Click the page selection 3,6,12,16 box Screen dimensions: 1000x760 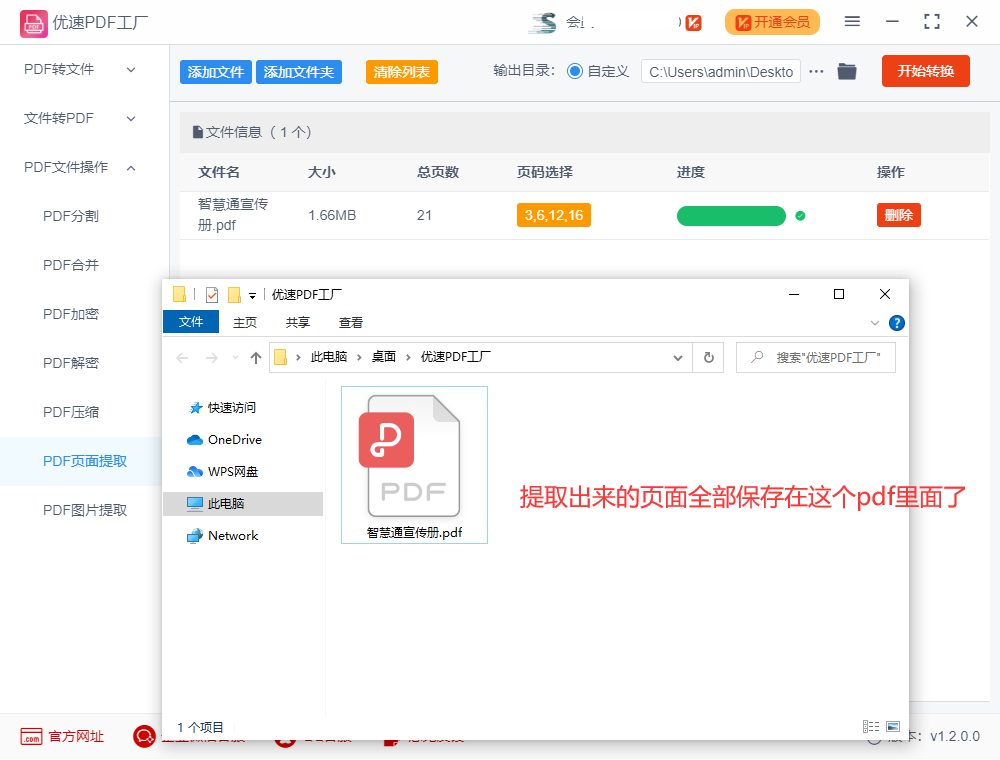pos(554,216)
